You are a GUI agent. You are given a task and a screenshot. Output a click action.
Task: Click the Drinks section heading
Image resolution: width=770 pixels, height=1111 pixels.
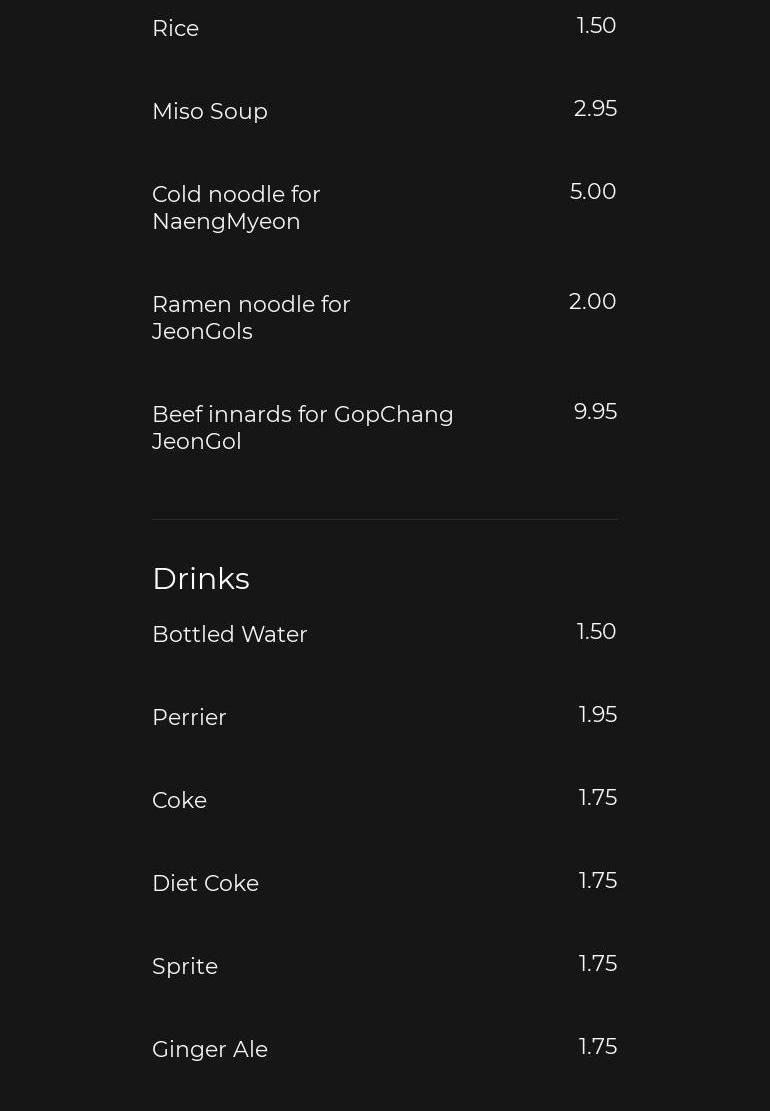pyautogui.click(x=201, y=578)
